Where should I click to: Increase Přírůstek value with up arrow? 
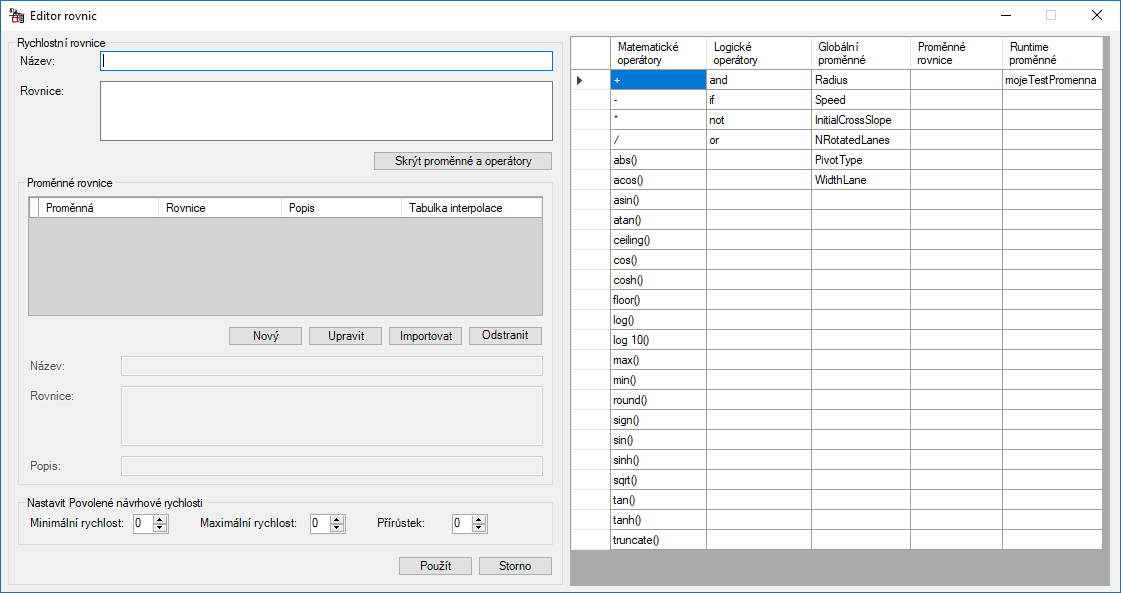(x=478, y=519)
